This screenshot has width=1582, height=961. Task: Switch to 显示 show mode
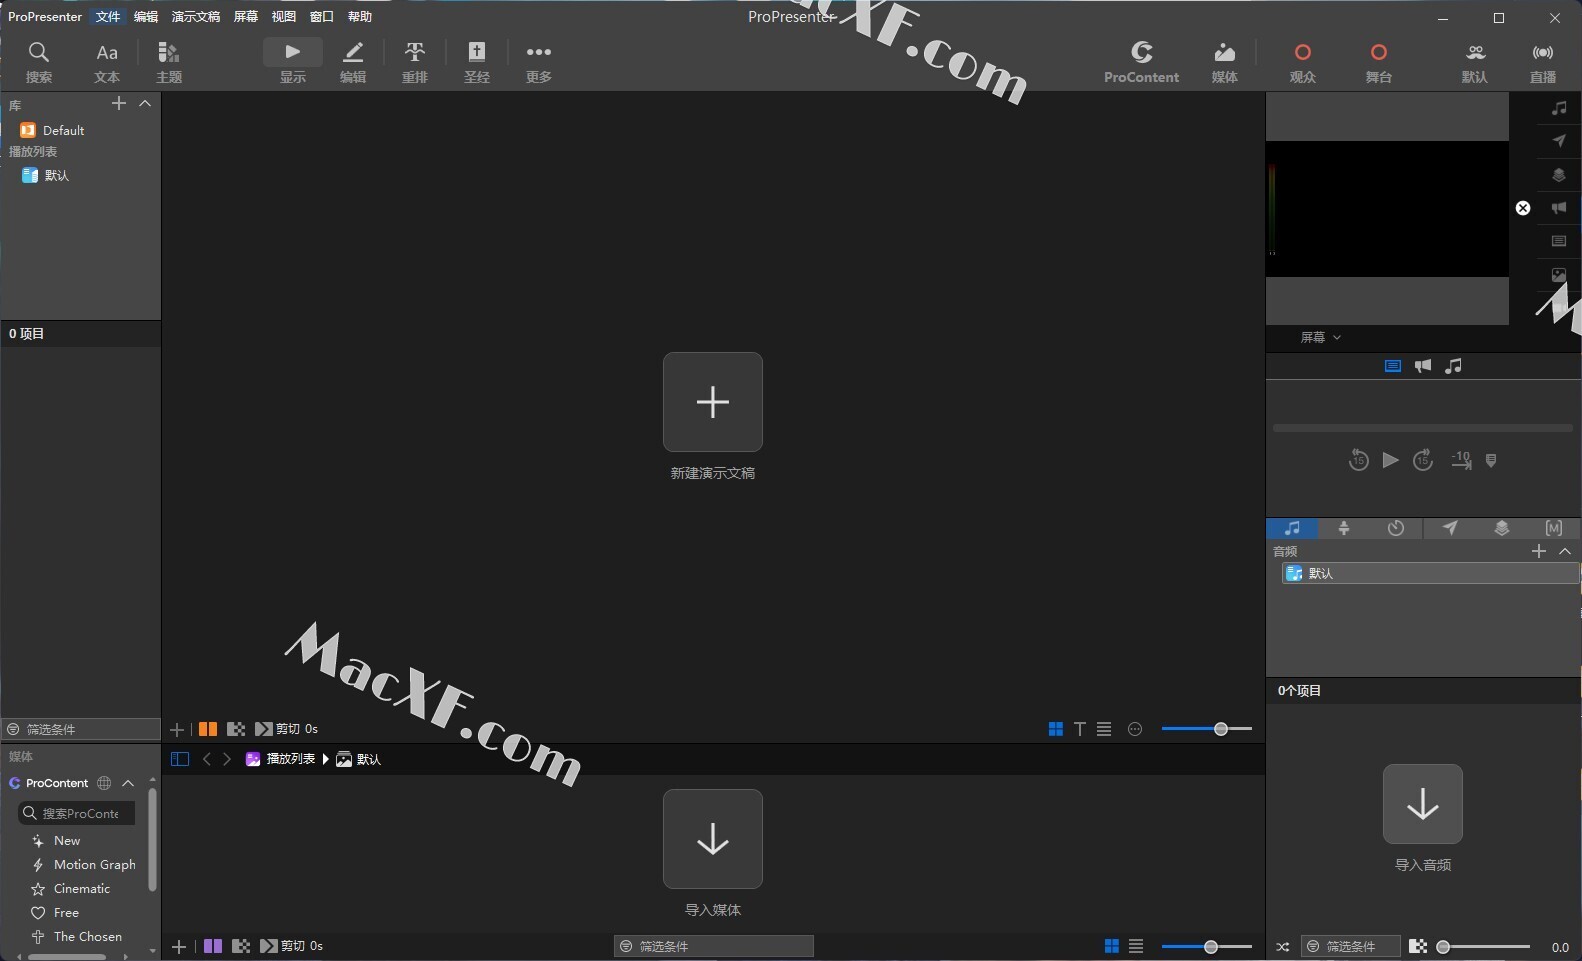point(292,62)
